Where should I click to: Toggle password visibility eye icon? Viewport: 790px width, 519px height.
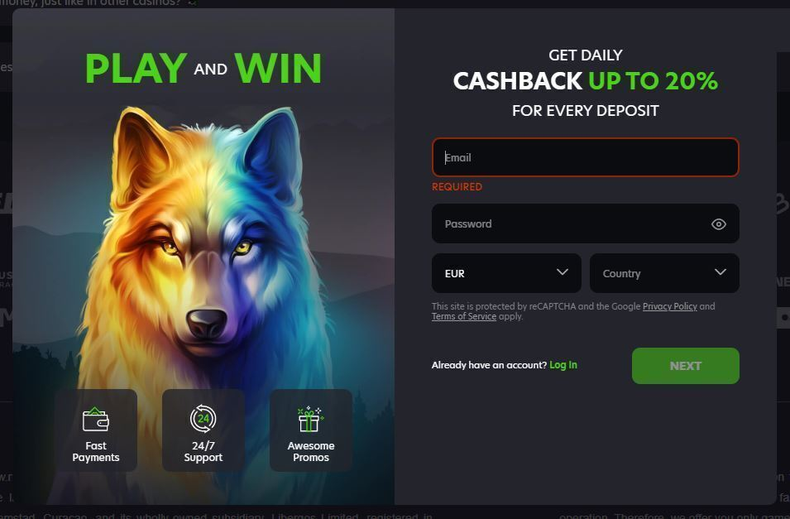pos(718,224)
